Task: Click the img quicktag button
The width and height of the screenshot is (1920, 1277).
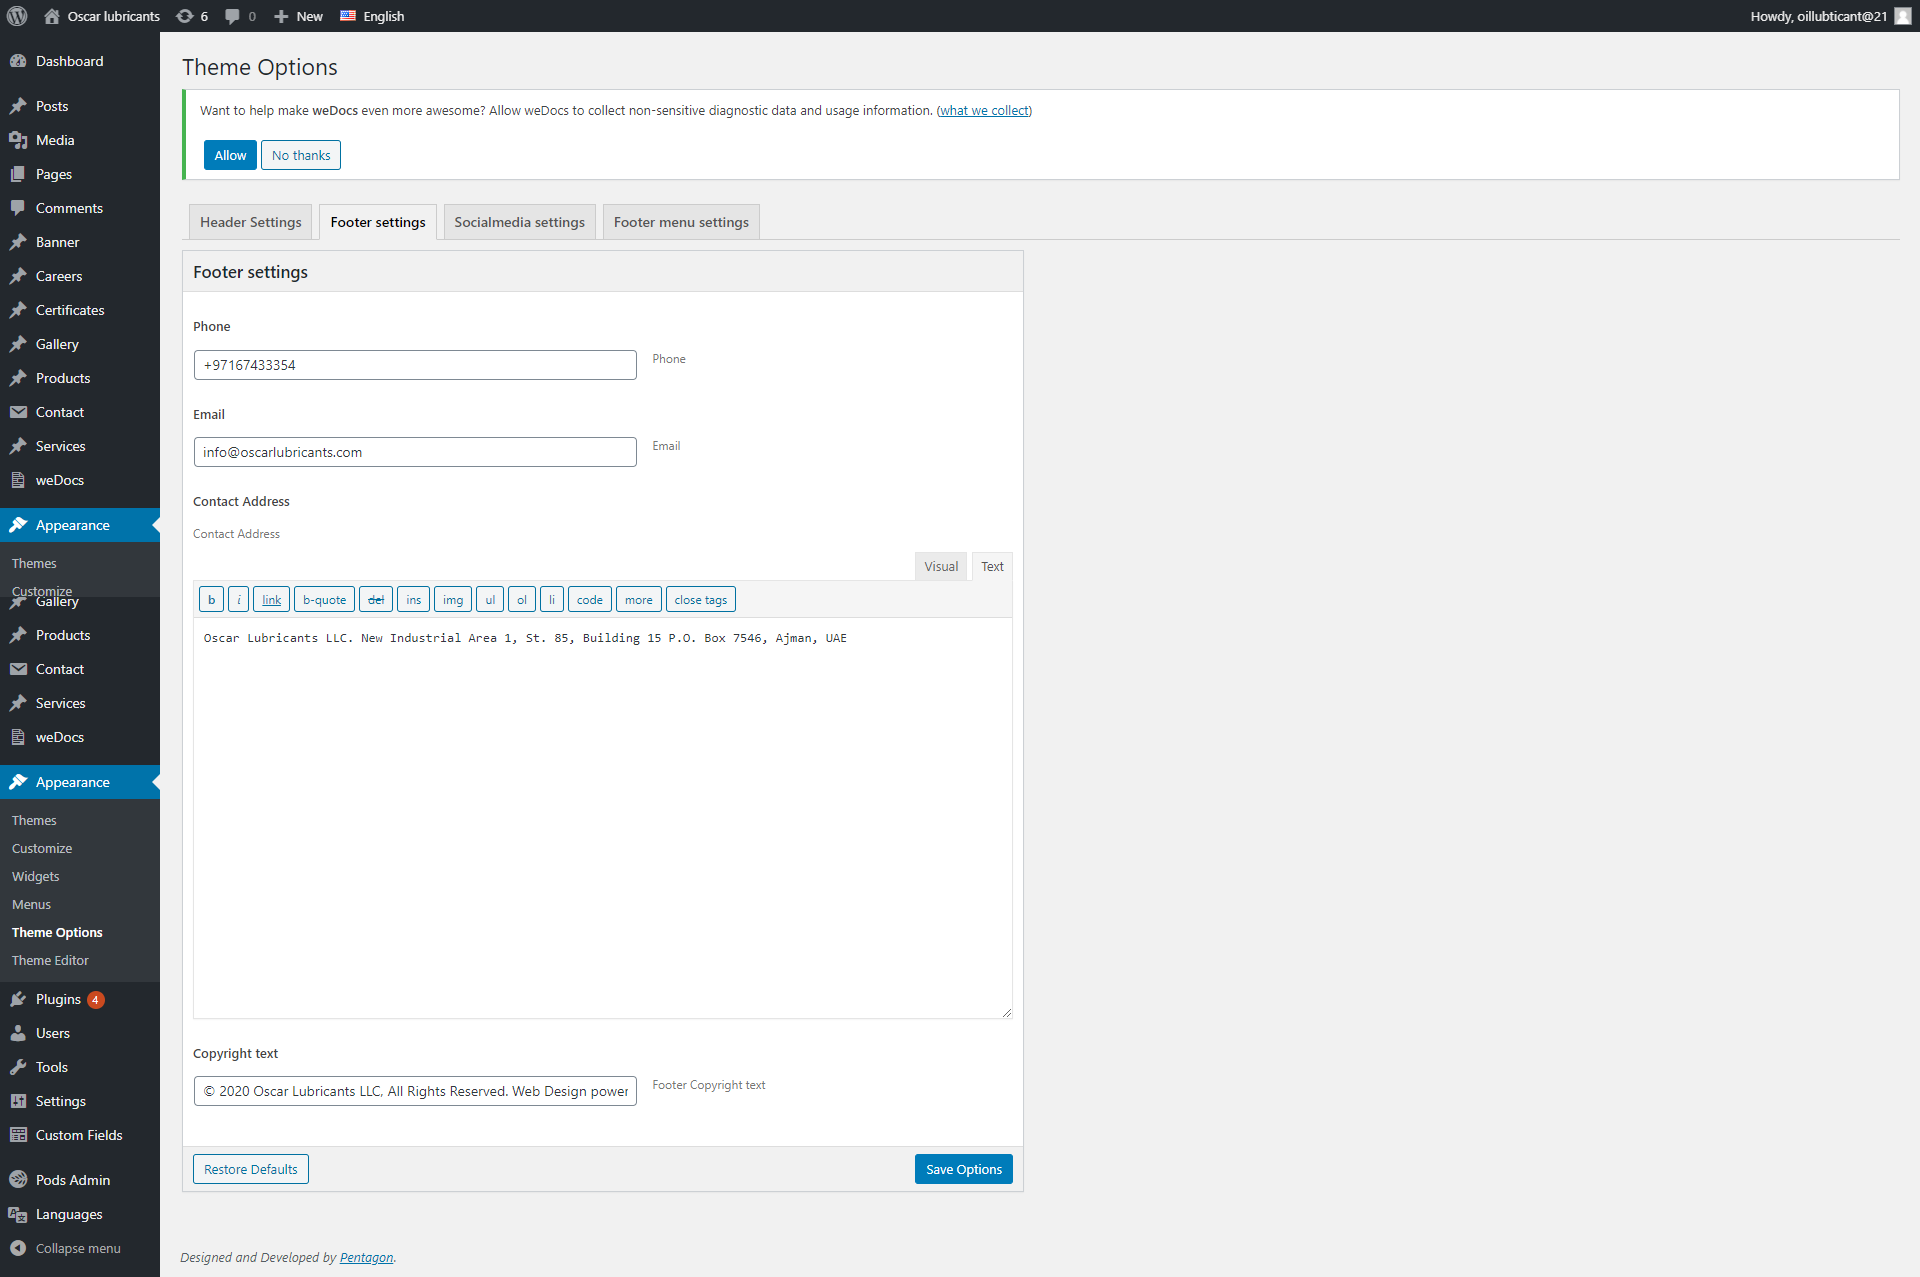Action: pyautogui.click(x=453, y=599)
